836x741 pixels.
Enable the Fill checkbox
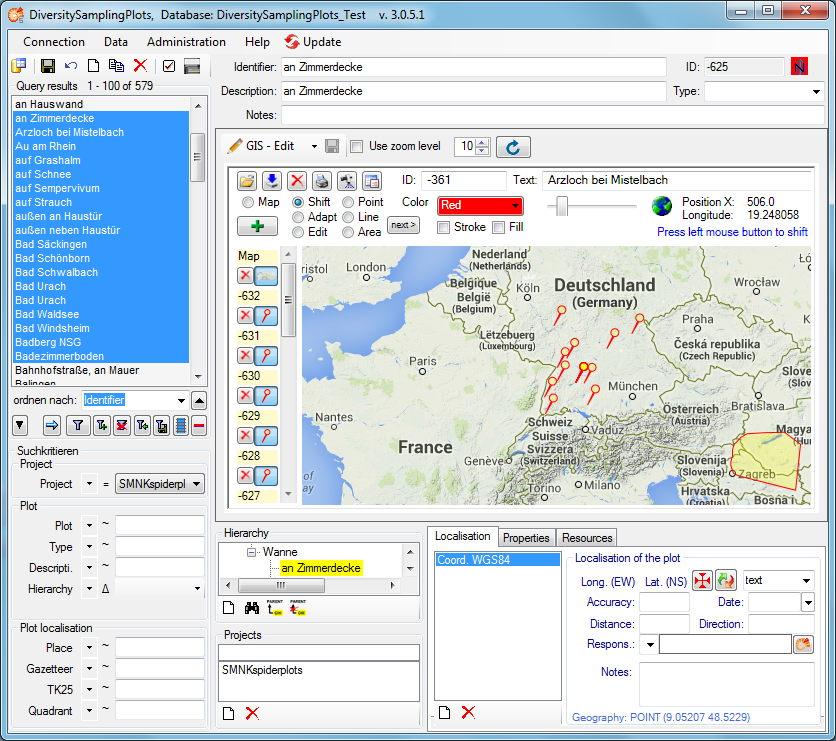click(x=499, y=228)
